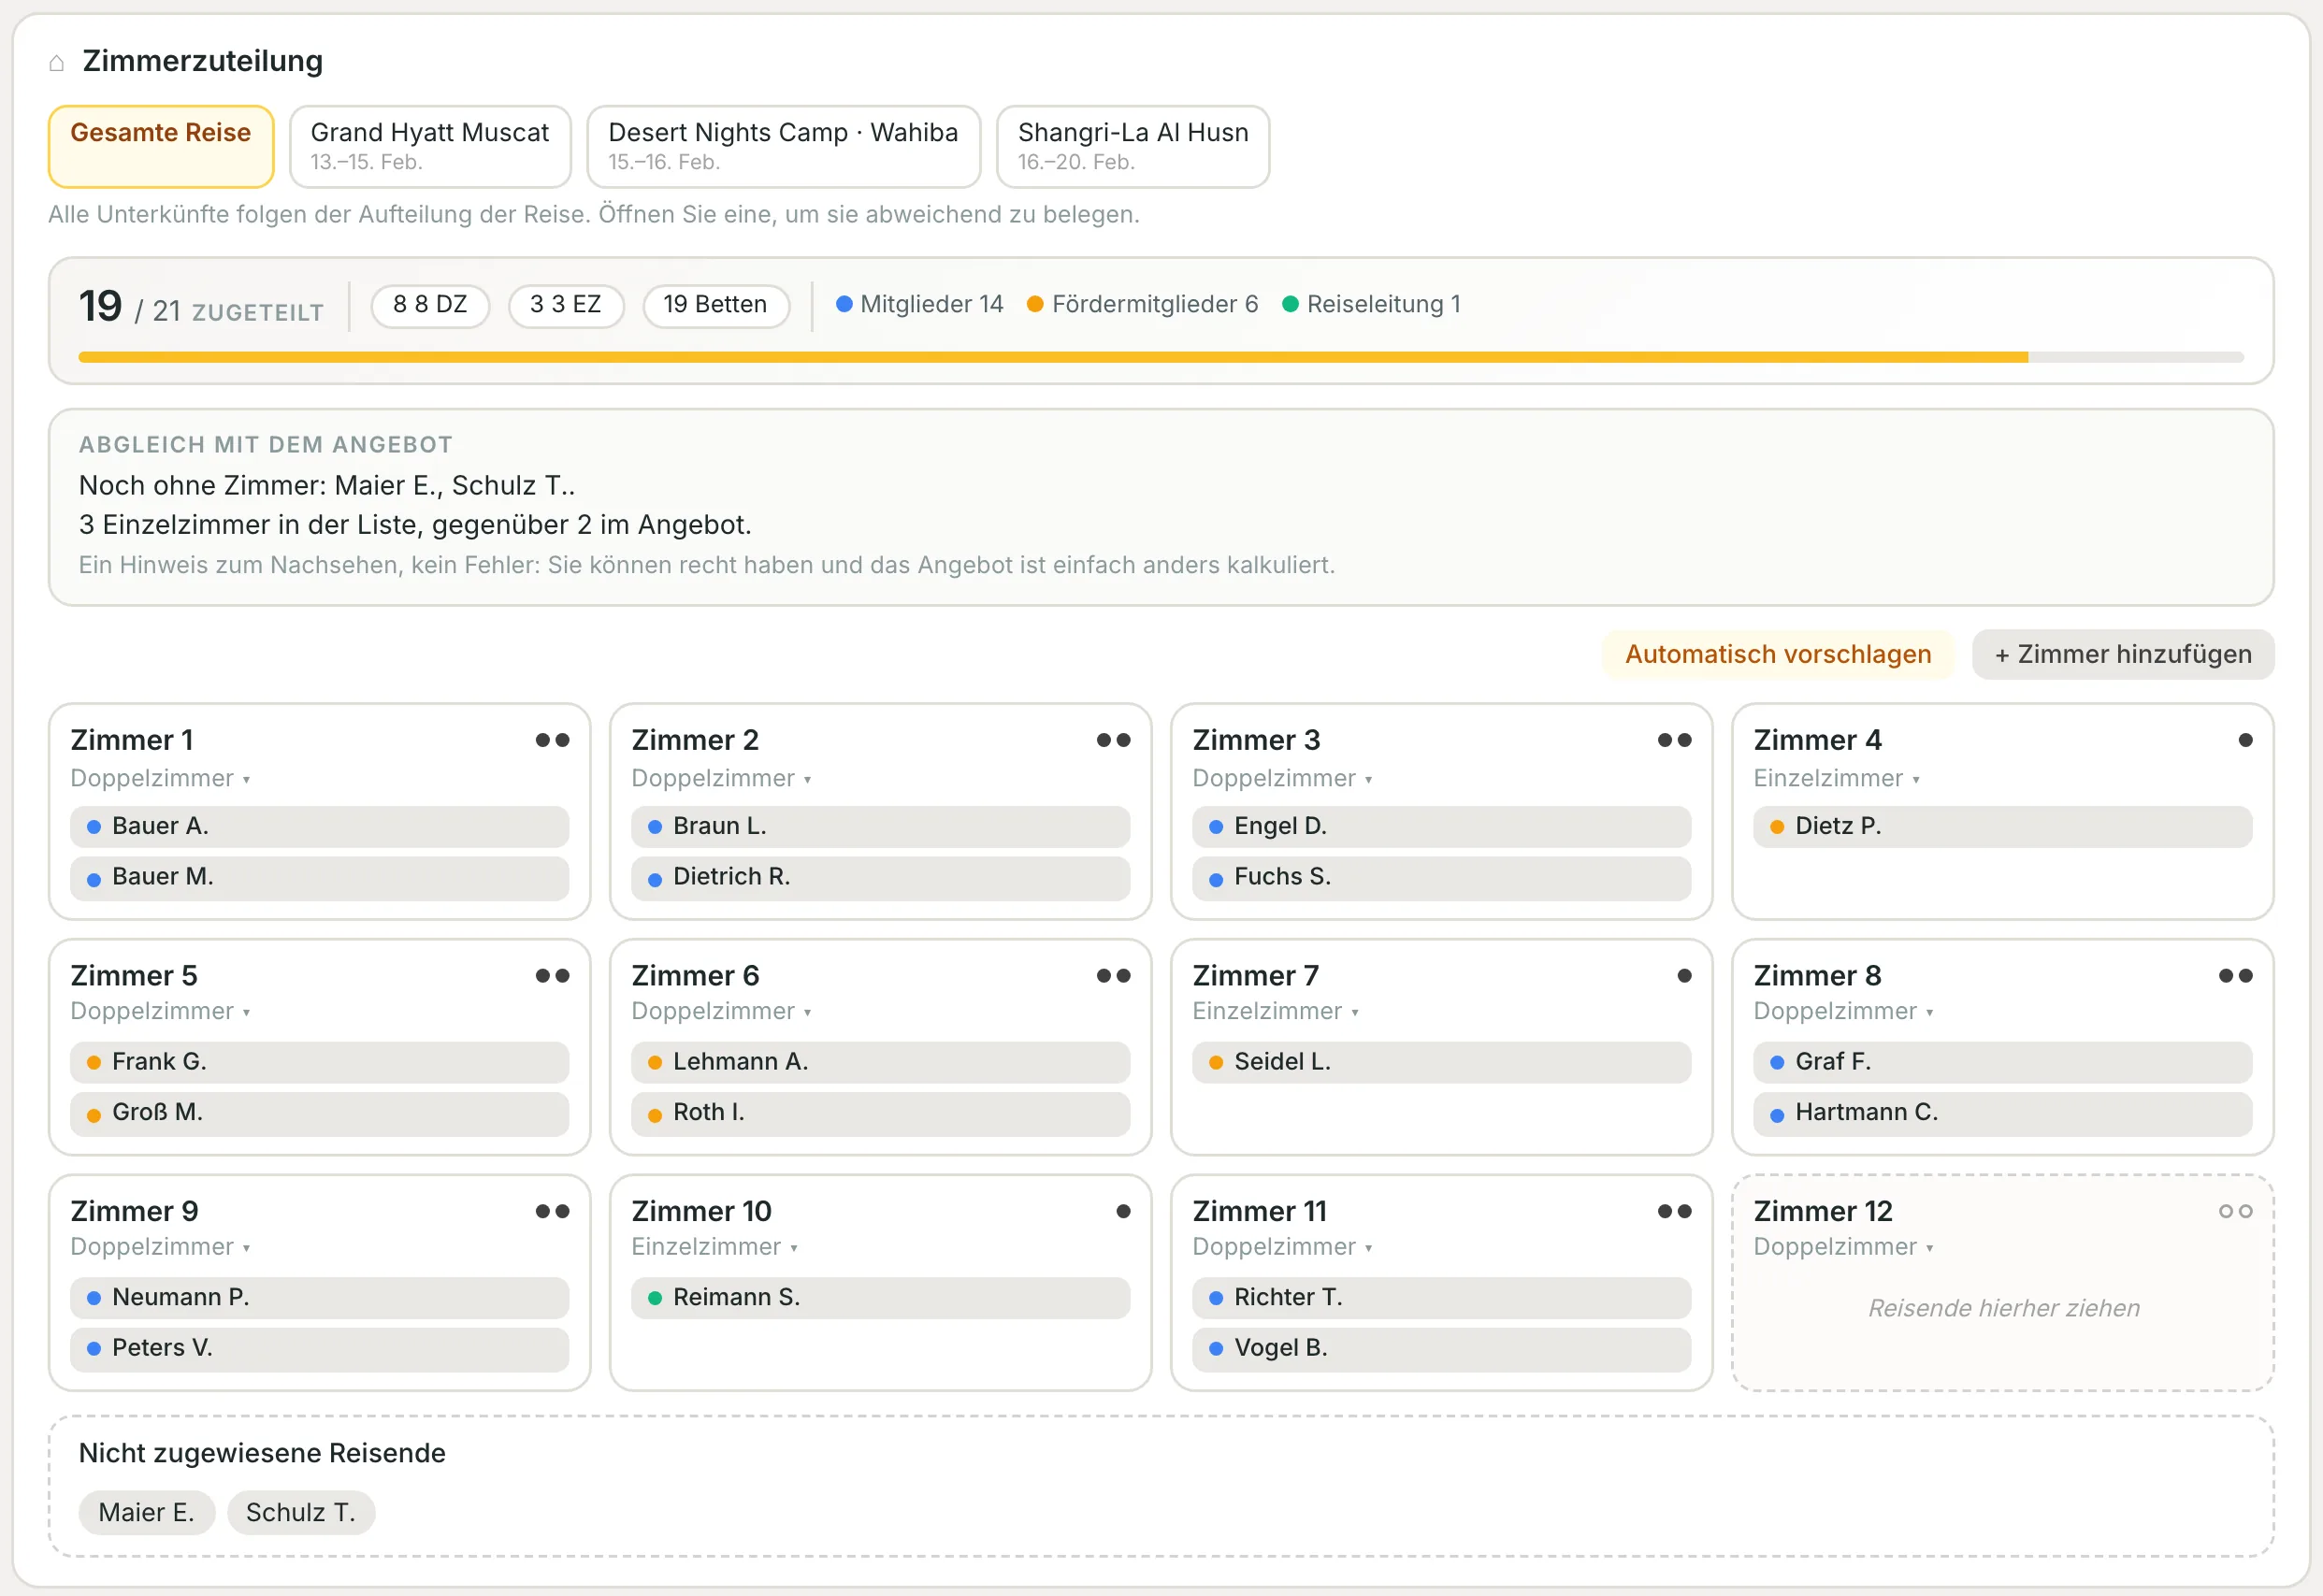Click the occupancy dot of Zimmer 10
Screen dimensions: 2323x1596
1123,1211
